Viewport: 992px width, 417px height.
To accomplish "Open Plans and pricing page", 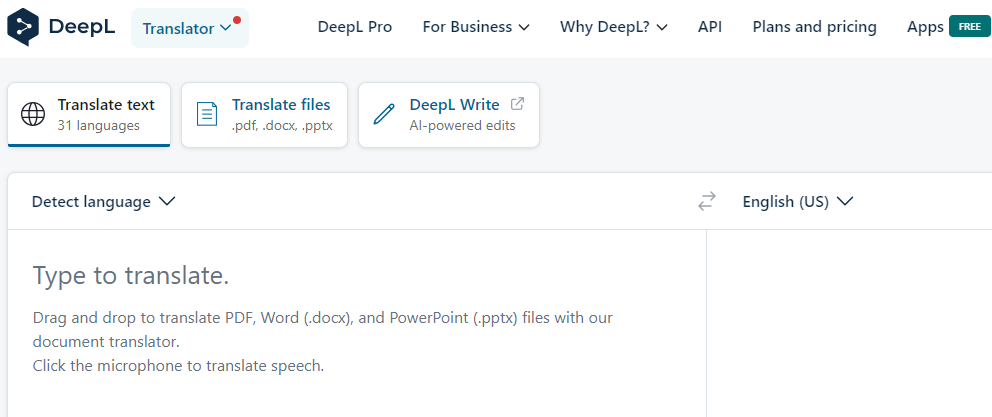I will pos(814,27).
